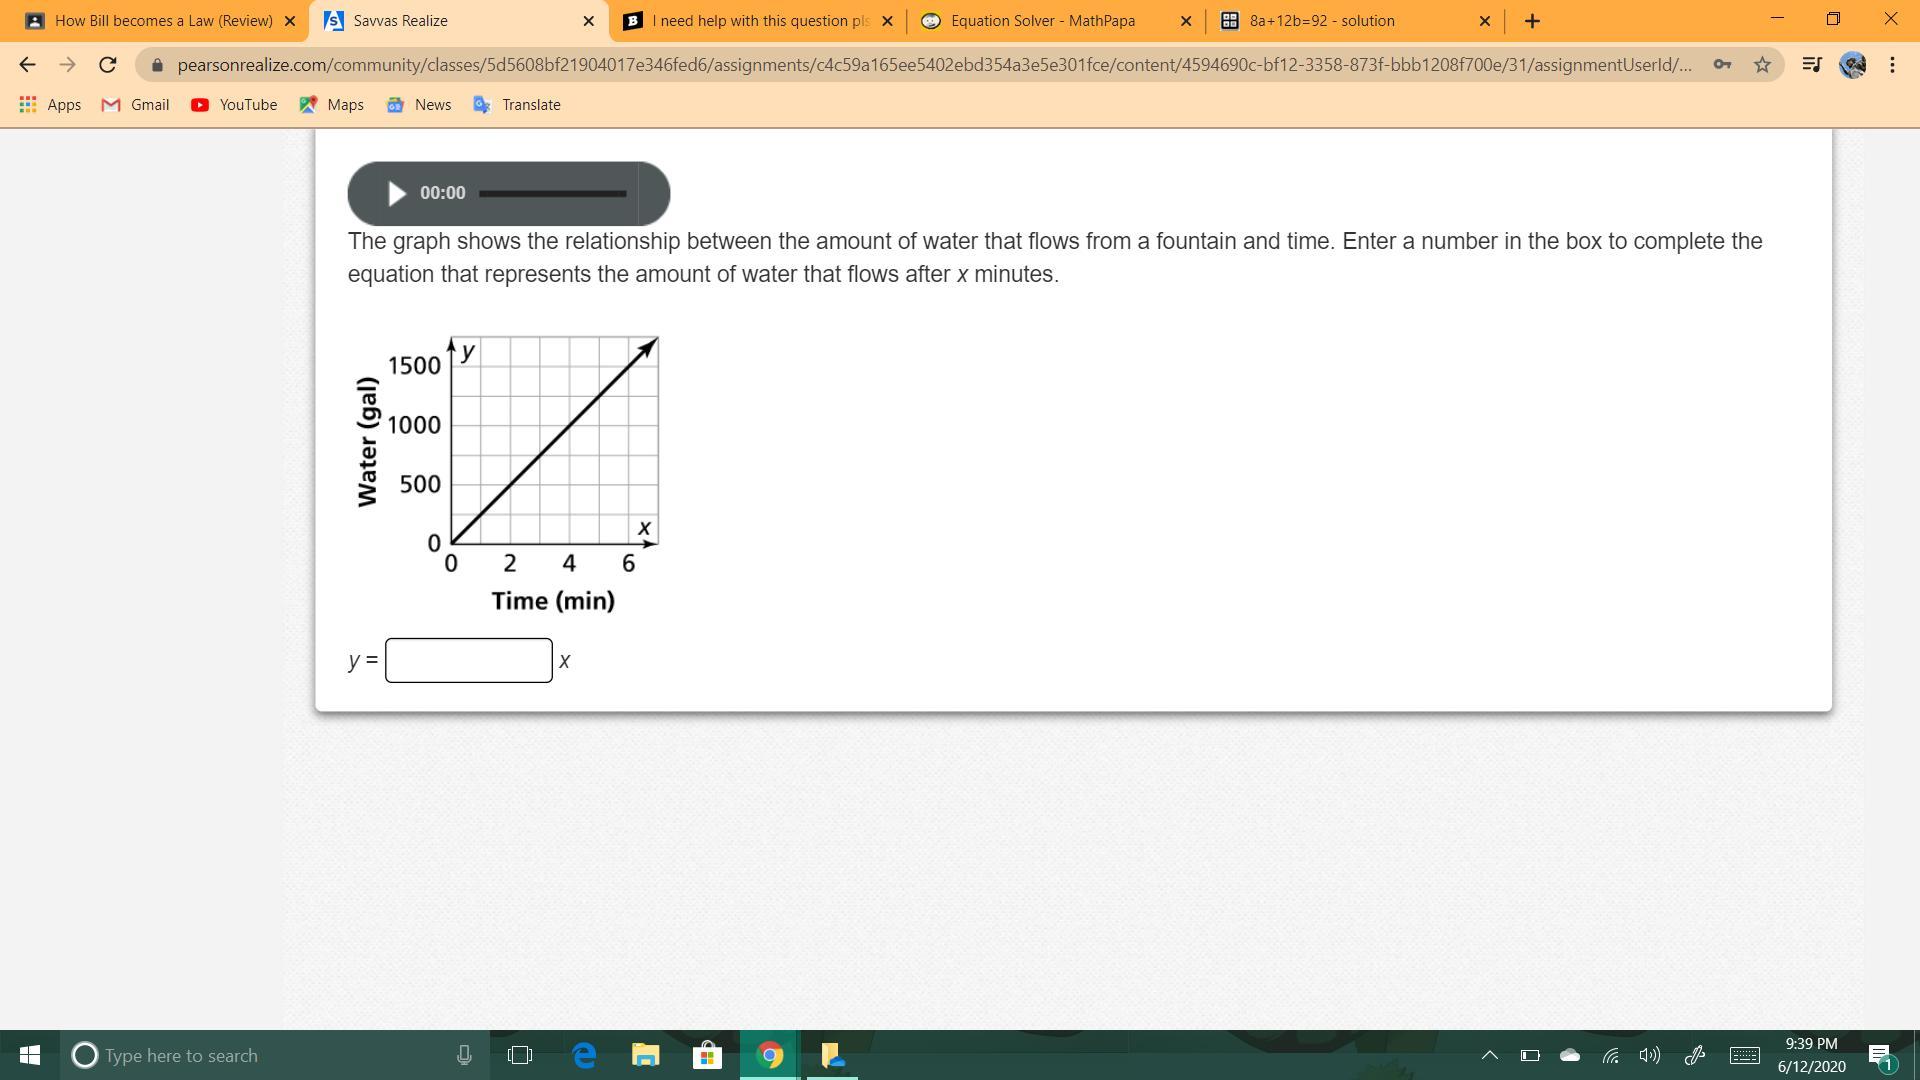Screen dimensions: 1920x1080
Task: Open the Gmail bookmark
Action: pyautogui.click(x=136, y=105)
